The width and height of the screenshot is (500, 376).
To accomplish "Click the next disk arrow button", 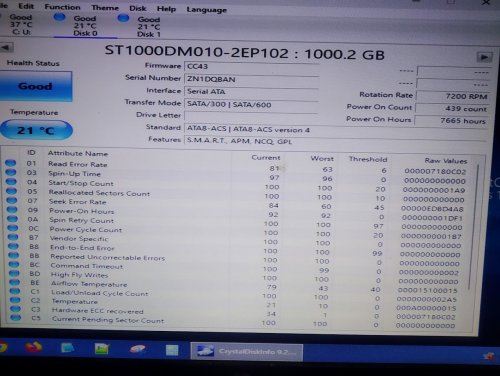I will click(x=484, y=57).
